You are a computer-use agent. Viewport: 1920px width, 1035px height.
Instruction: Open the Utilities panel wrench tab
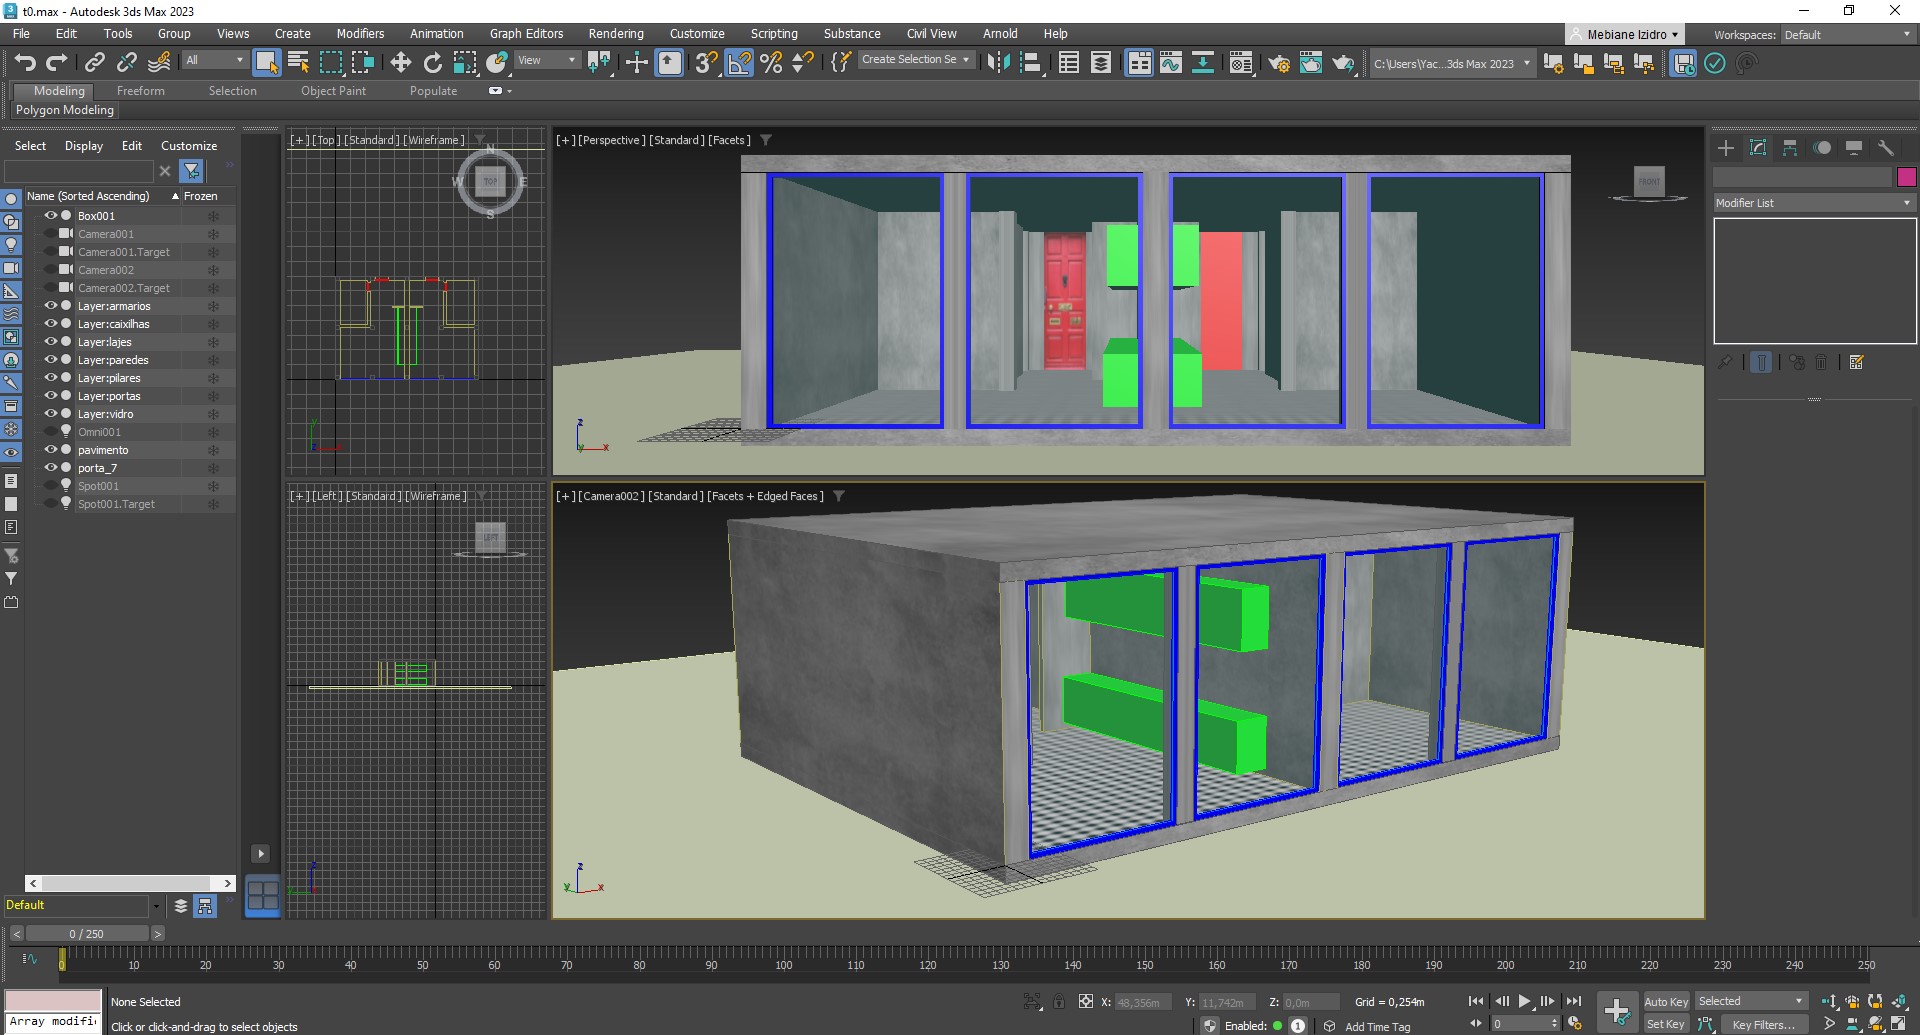coord(1885,148)
